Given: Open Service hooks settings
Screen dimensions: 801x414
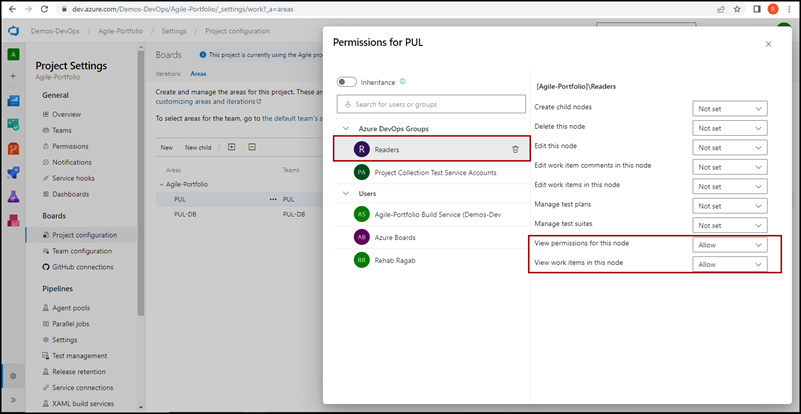Looking at the screenshot, I should 73,178.
